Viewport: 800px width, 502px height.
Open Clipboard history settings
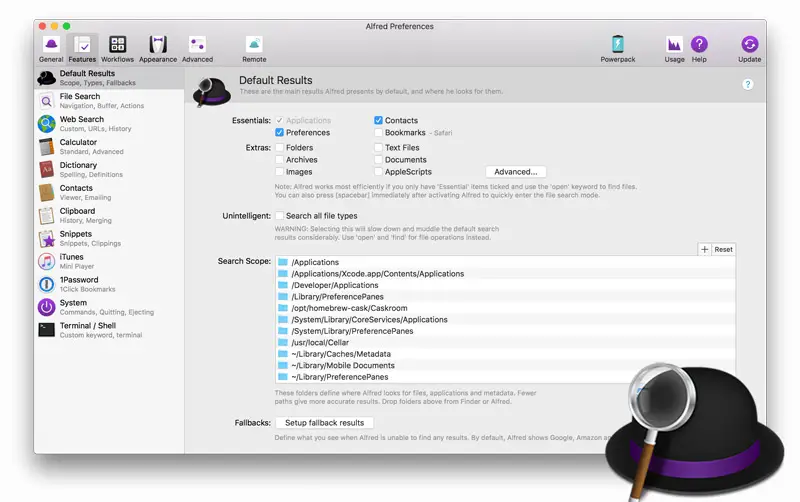pos(109,216)
